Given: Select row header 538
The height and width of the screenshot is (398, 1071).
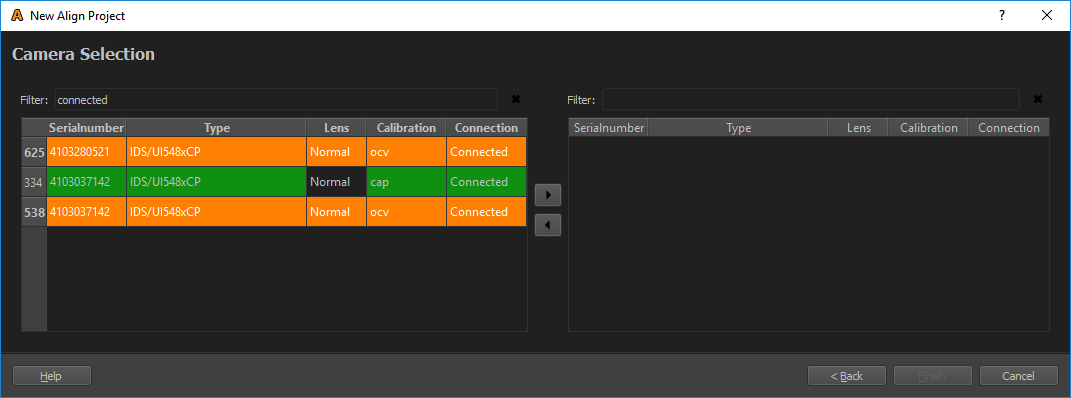Looking at the screenshot, I should tap(34, 212).
